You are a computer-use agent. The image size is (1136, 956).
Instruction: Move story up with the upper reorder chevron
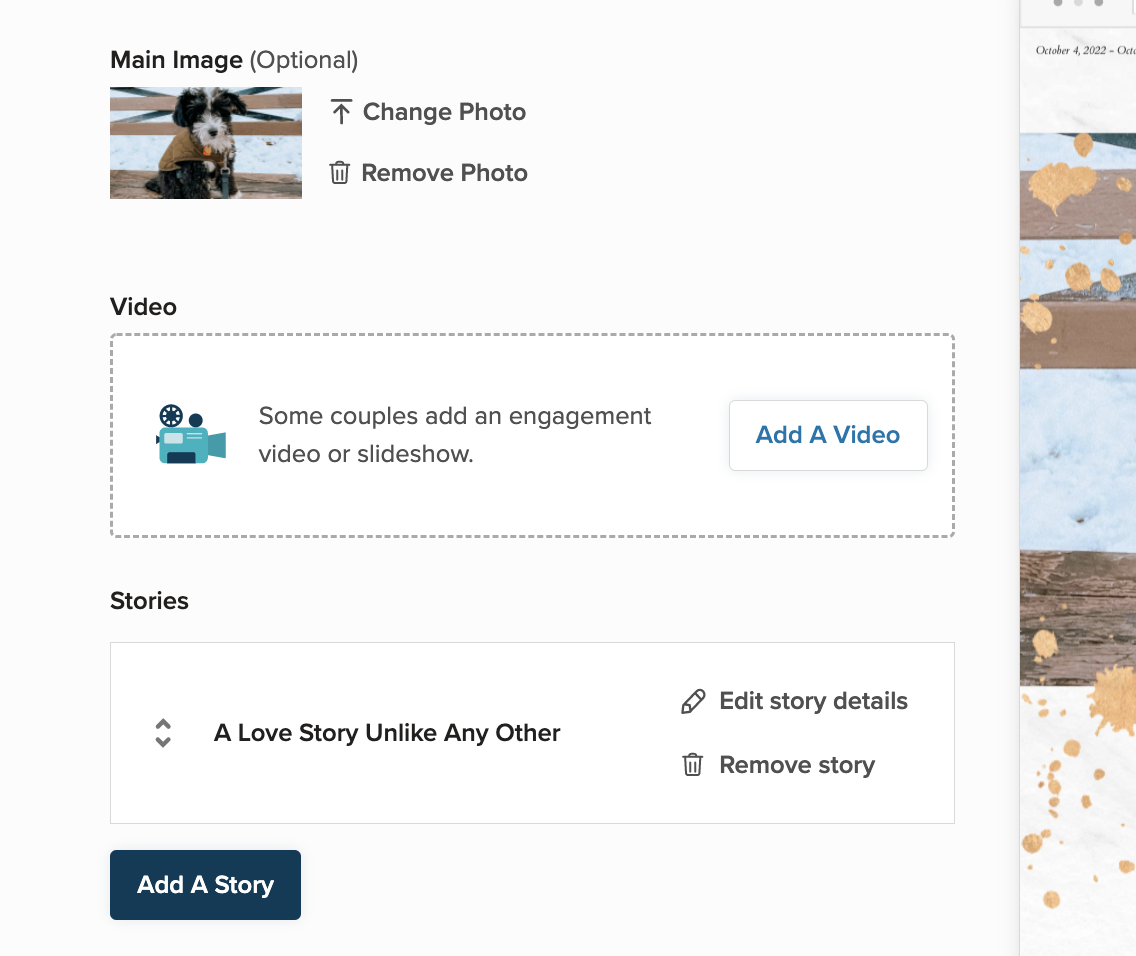[x=164, y=725]
